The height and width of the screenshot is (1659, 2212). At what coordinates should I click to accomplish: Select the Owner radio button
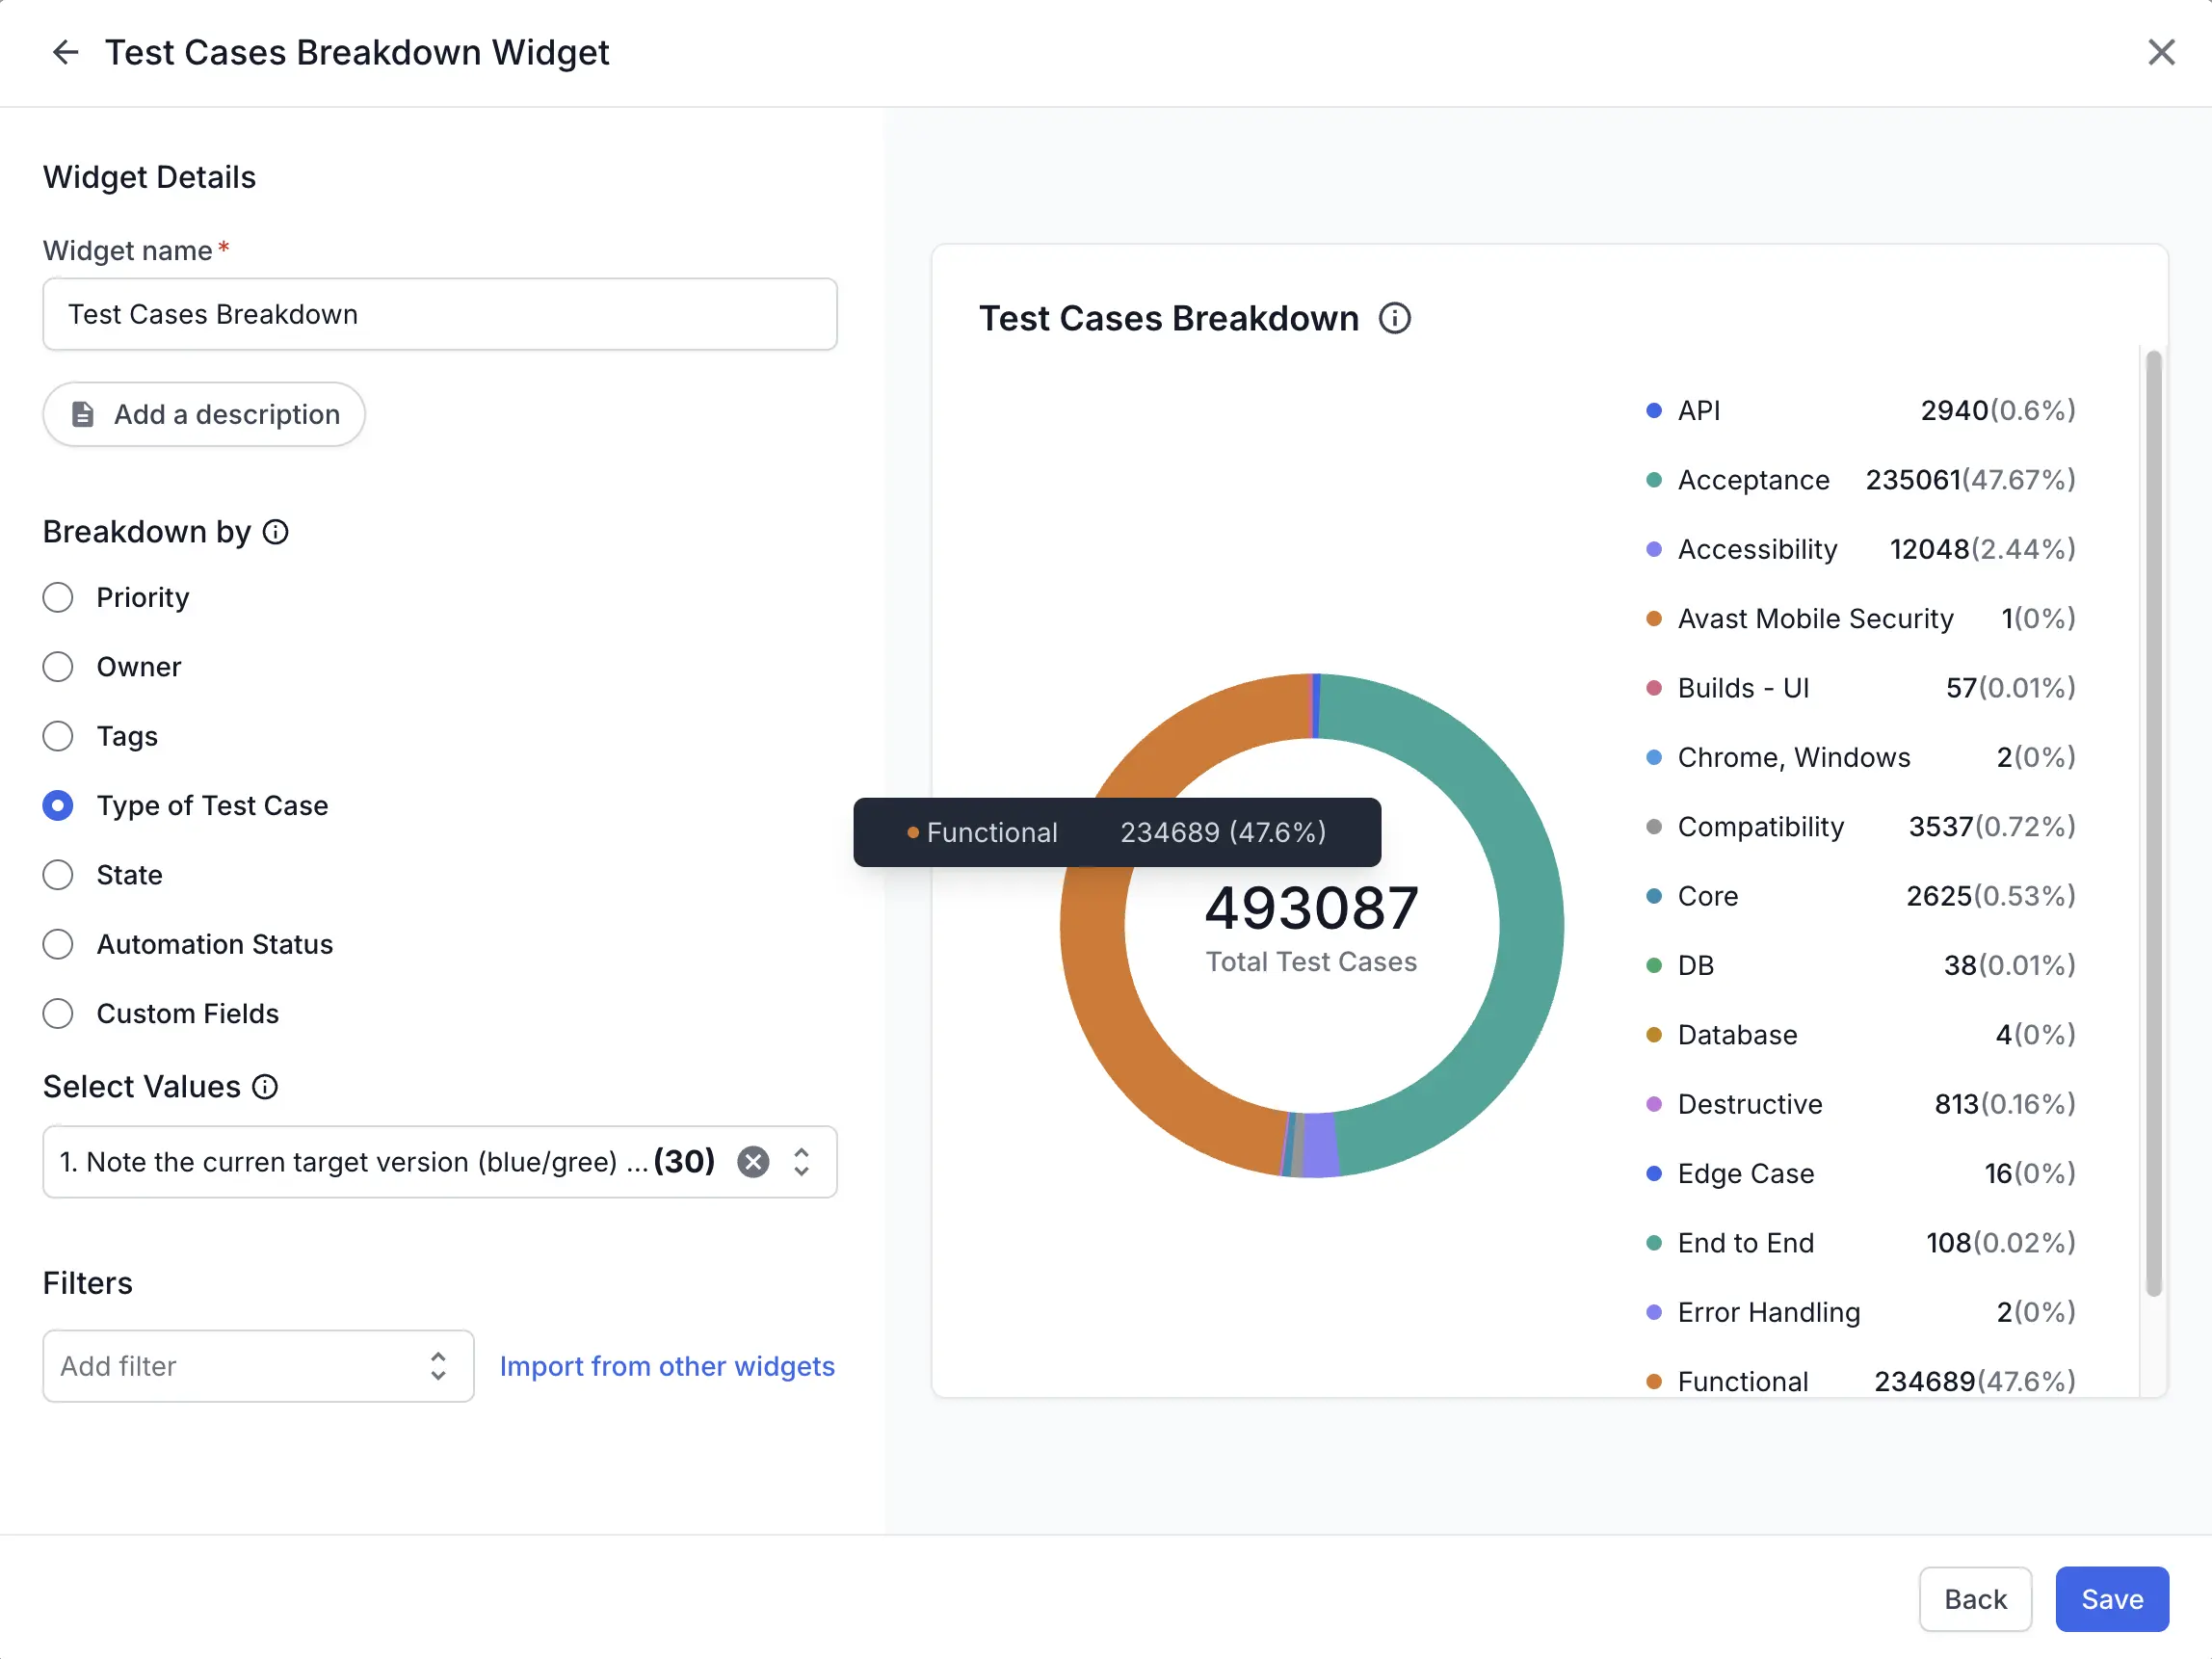(58, 667)
